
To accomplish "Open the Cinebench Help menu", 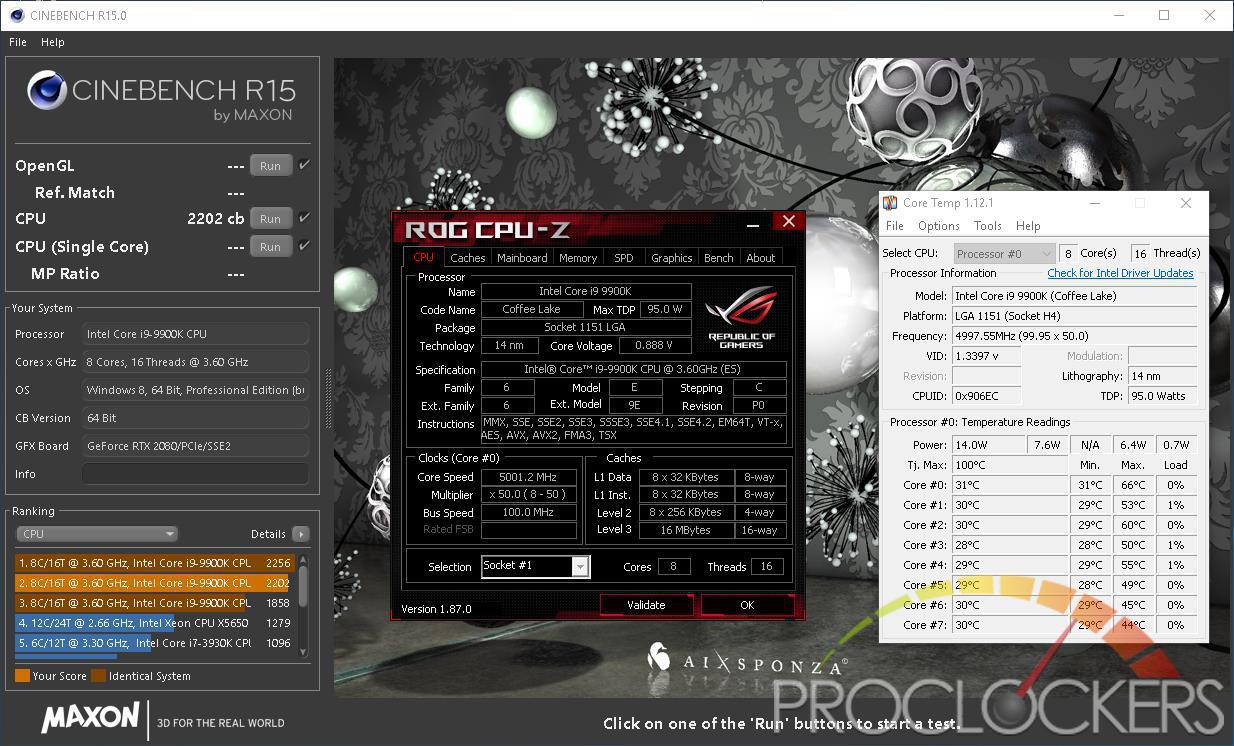I will pyautogui.click(x=53, y=42).
